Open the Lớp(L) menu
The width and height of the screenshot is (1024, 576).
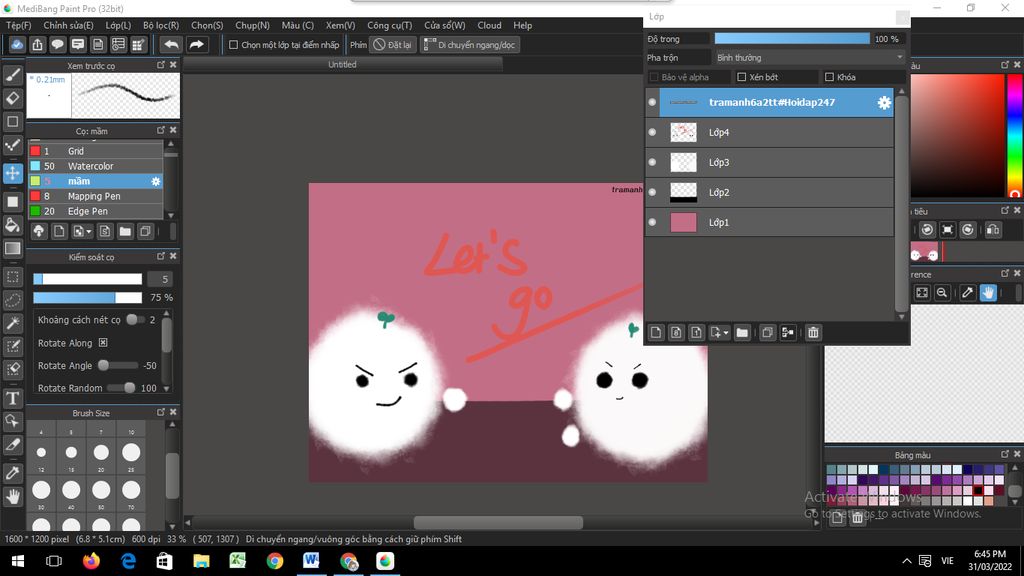(118, 25)
